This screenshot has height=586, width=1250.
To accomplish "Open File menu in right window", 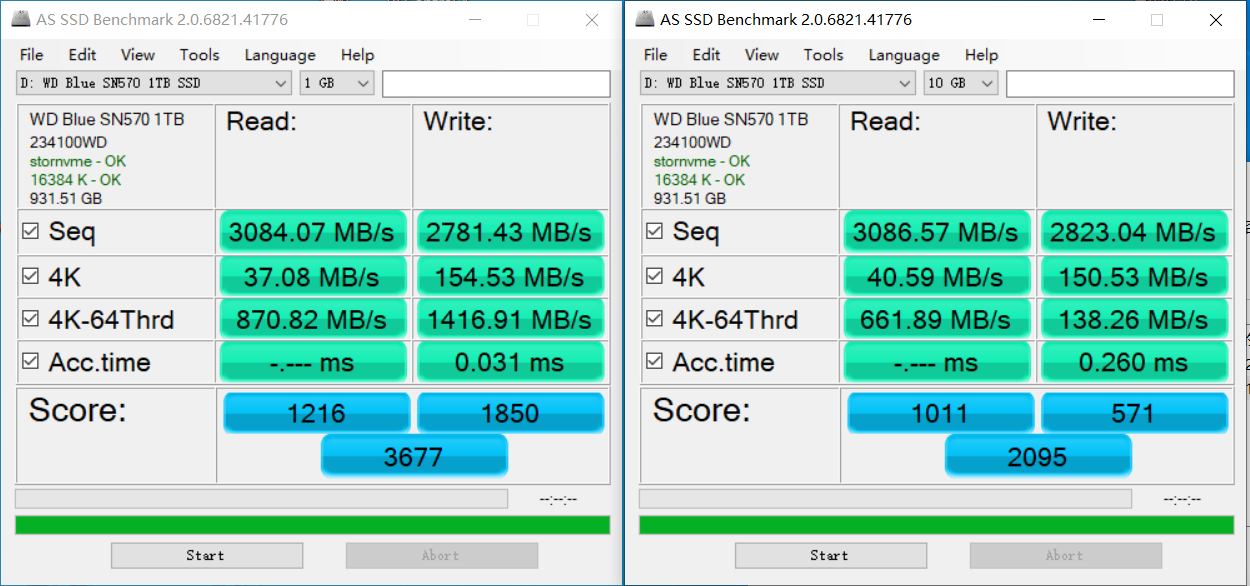I will 655,55.
